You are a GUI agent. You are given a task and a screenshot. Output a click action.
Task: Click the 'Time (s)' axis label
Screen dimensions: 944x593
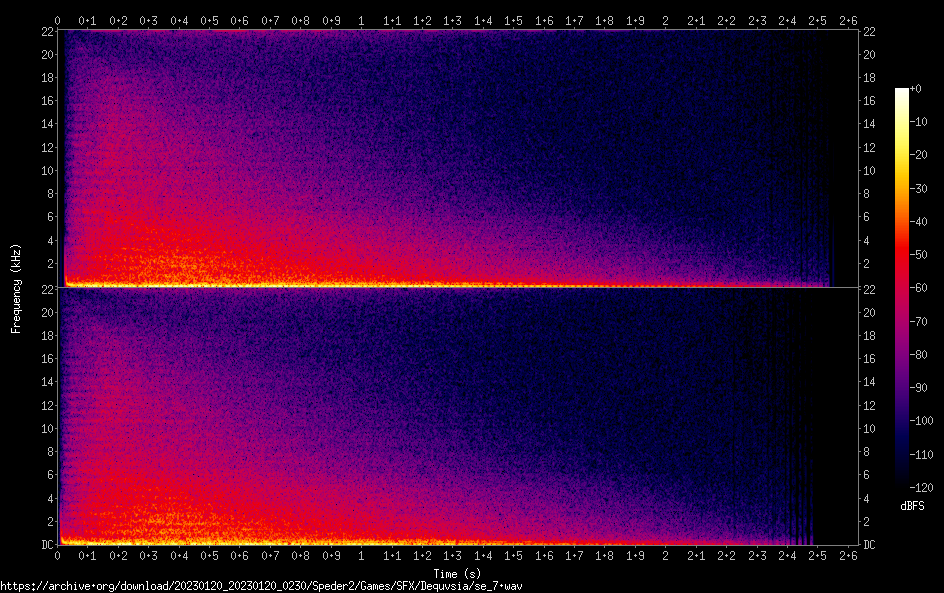459,573
